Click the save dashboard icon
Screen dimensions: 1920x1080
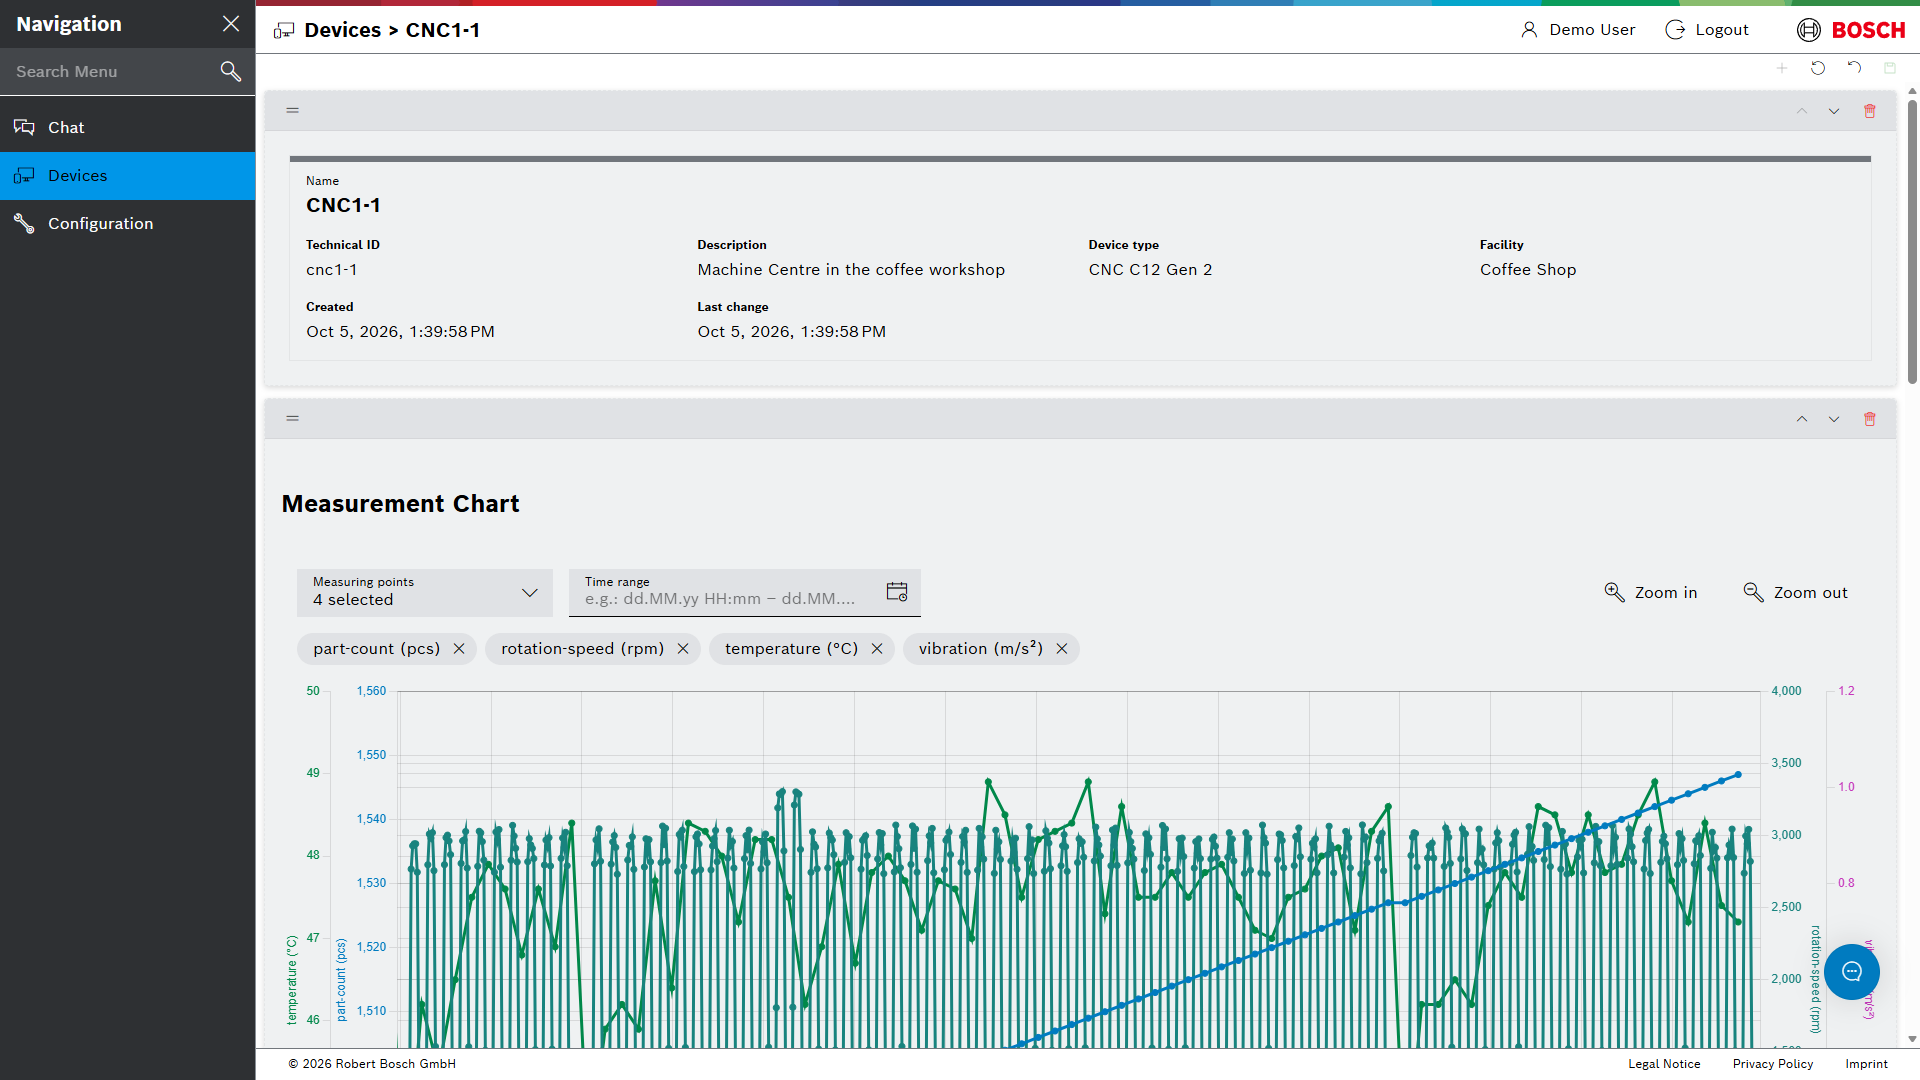(1890, 68)
